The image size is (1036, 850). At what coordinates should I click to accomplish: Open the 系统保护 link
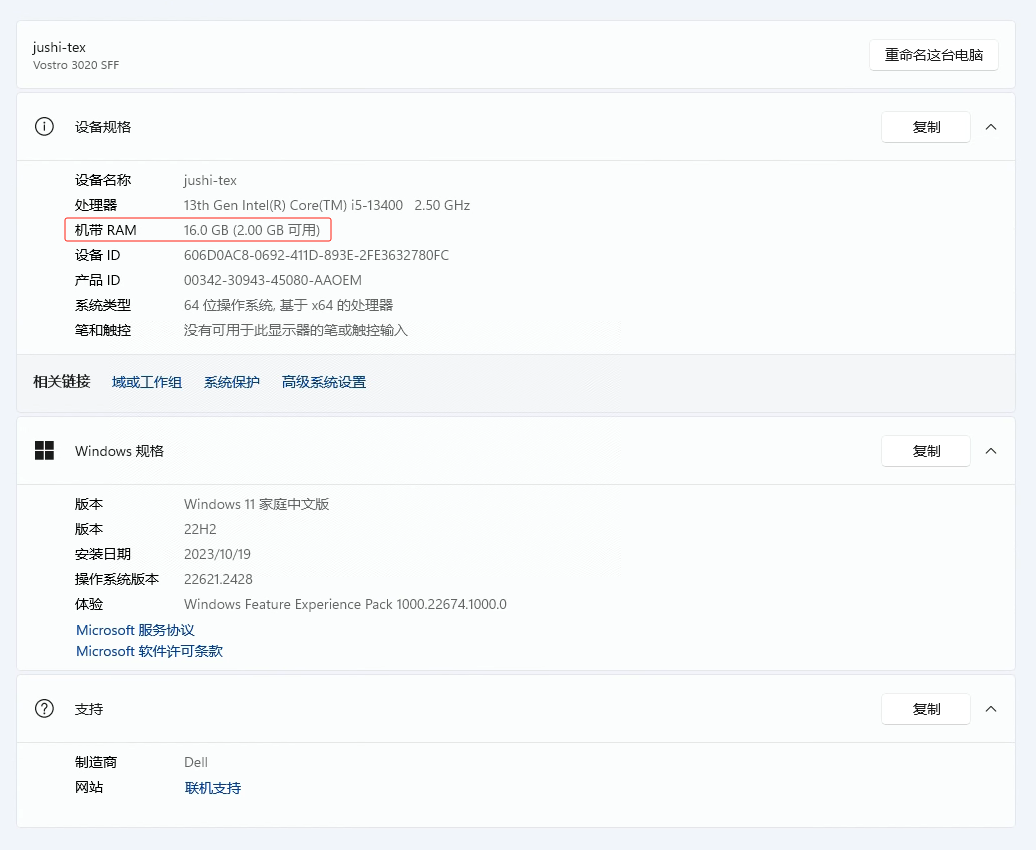(x=232, y=382)
